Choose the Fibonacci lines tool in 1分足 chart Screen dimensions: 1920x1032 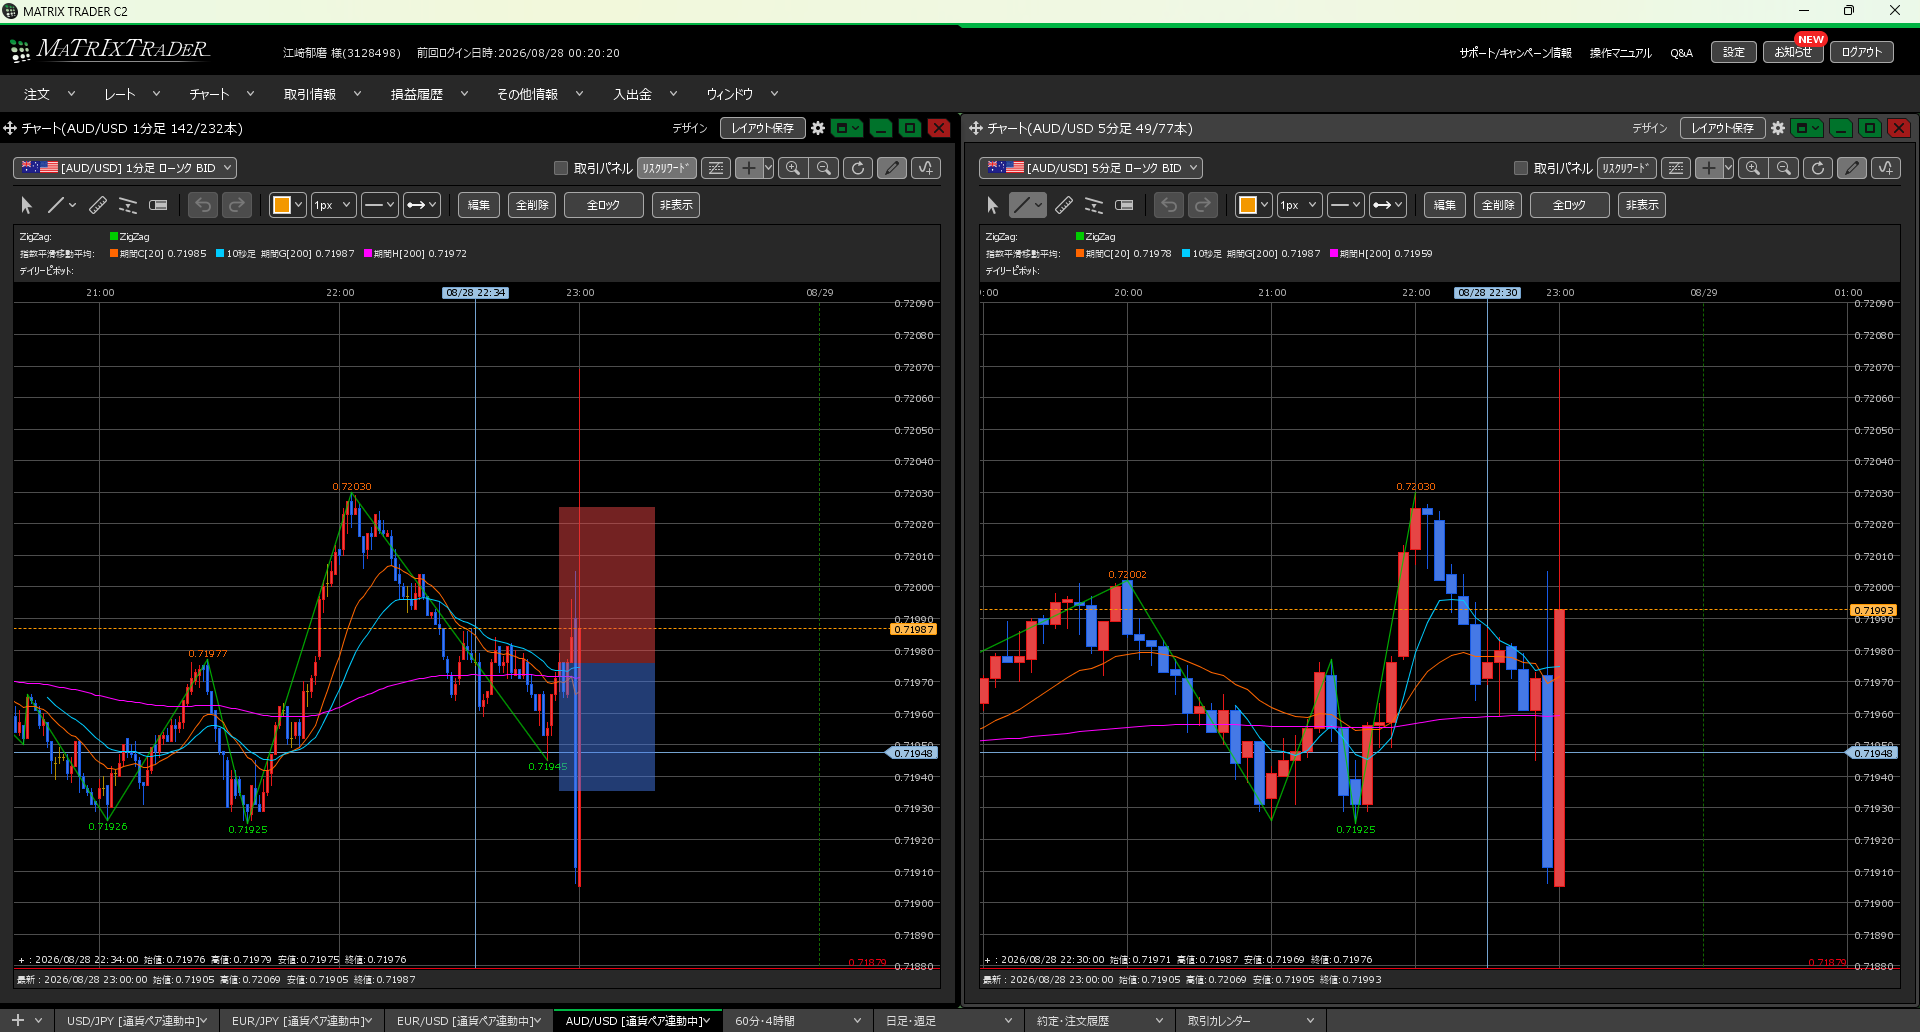(x=128, y=205)
